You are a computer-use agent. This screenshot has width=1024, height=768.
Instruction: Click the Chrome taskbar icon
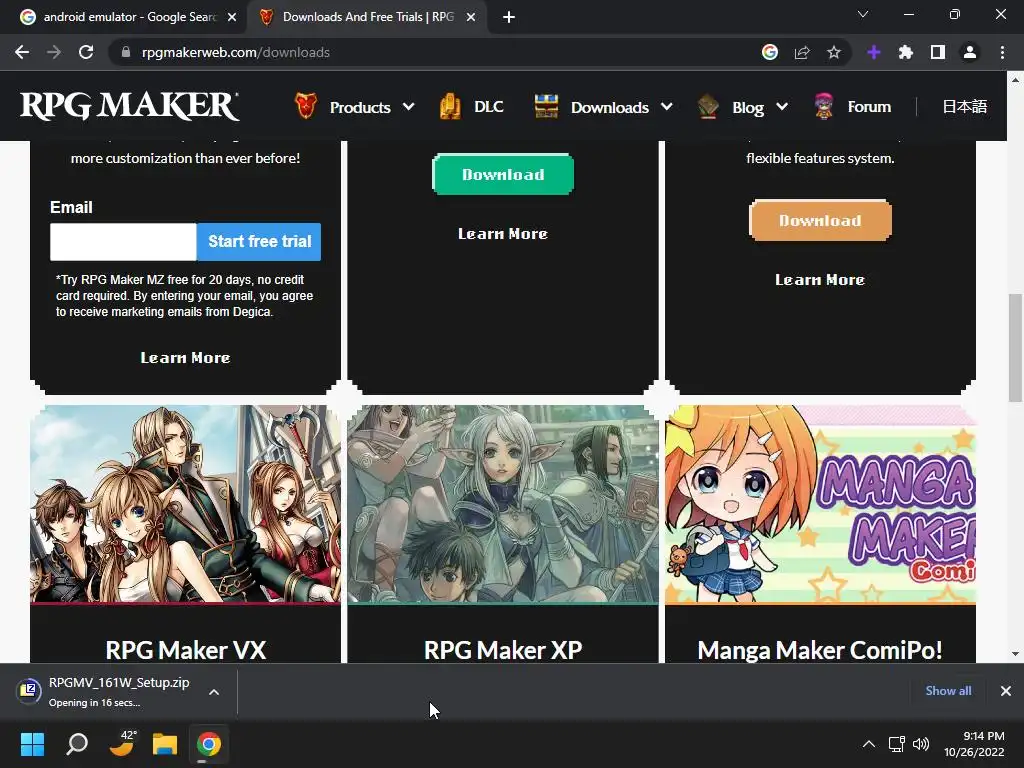tap(209, 744)
